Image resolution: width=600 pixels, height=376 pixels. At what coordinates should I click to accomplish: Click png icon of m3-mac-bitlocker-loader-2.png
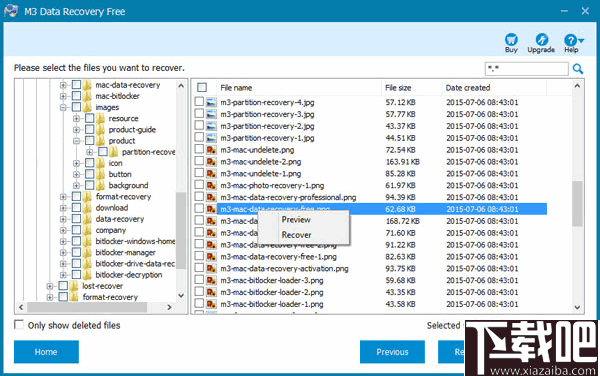pyautogui.click(x=211, y=292)
